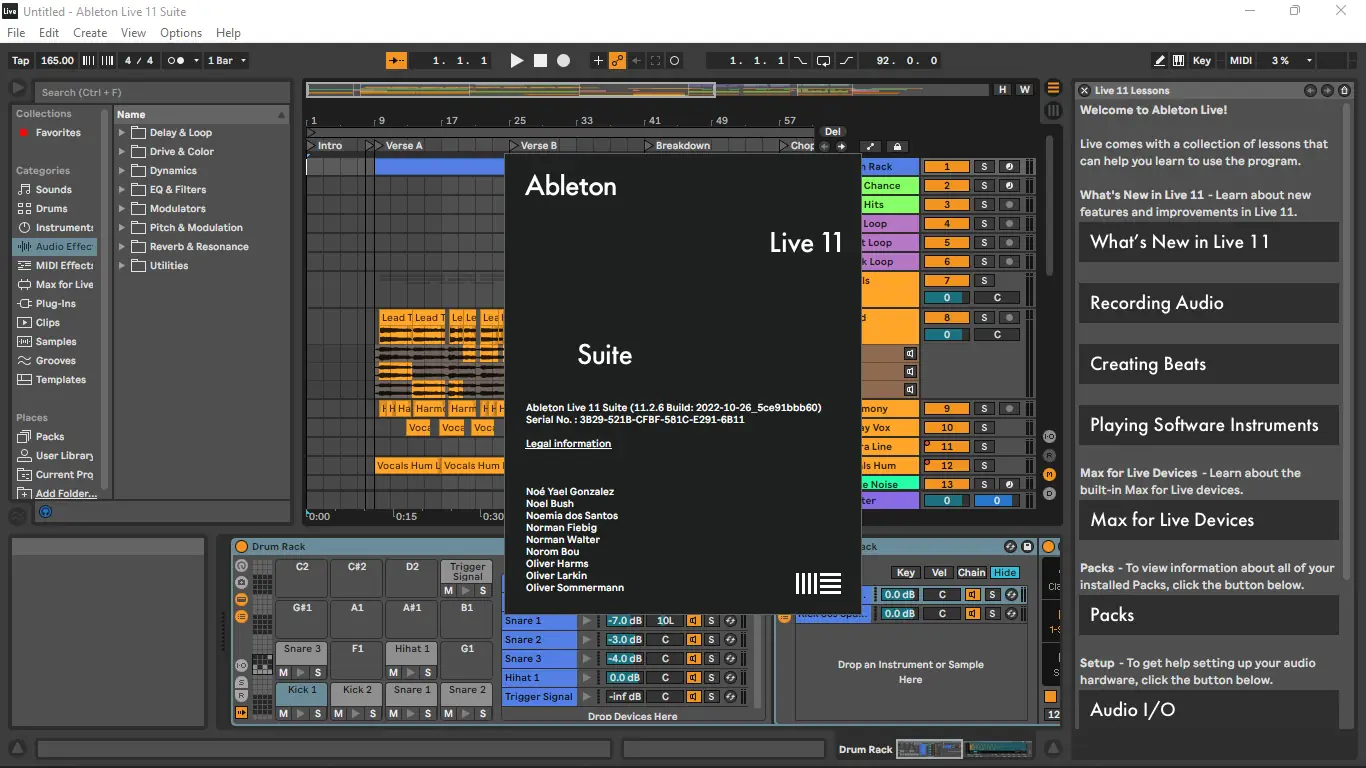Image resolution: width=1366 pixels, height=768 pixels.
Task: Switch to Session View with horizontal-lines icon
Action: coord(1053,89)
